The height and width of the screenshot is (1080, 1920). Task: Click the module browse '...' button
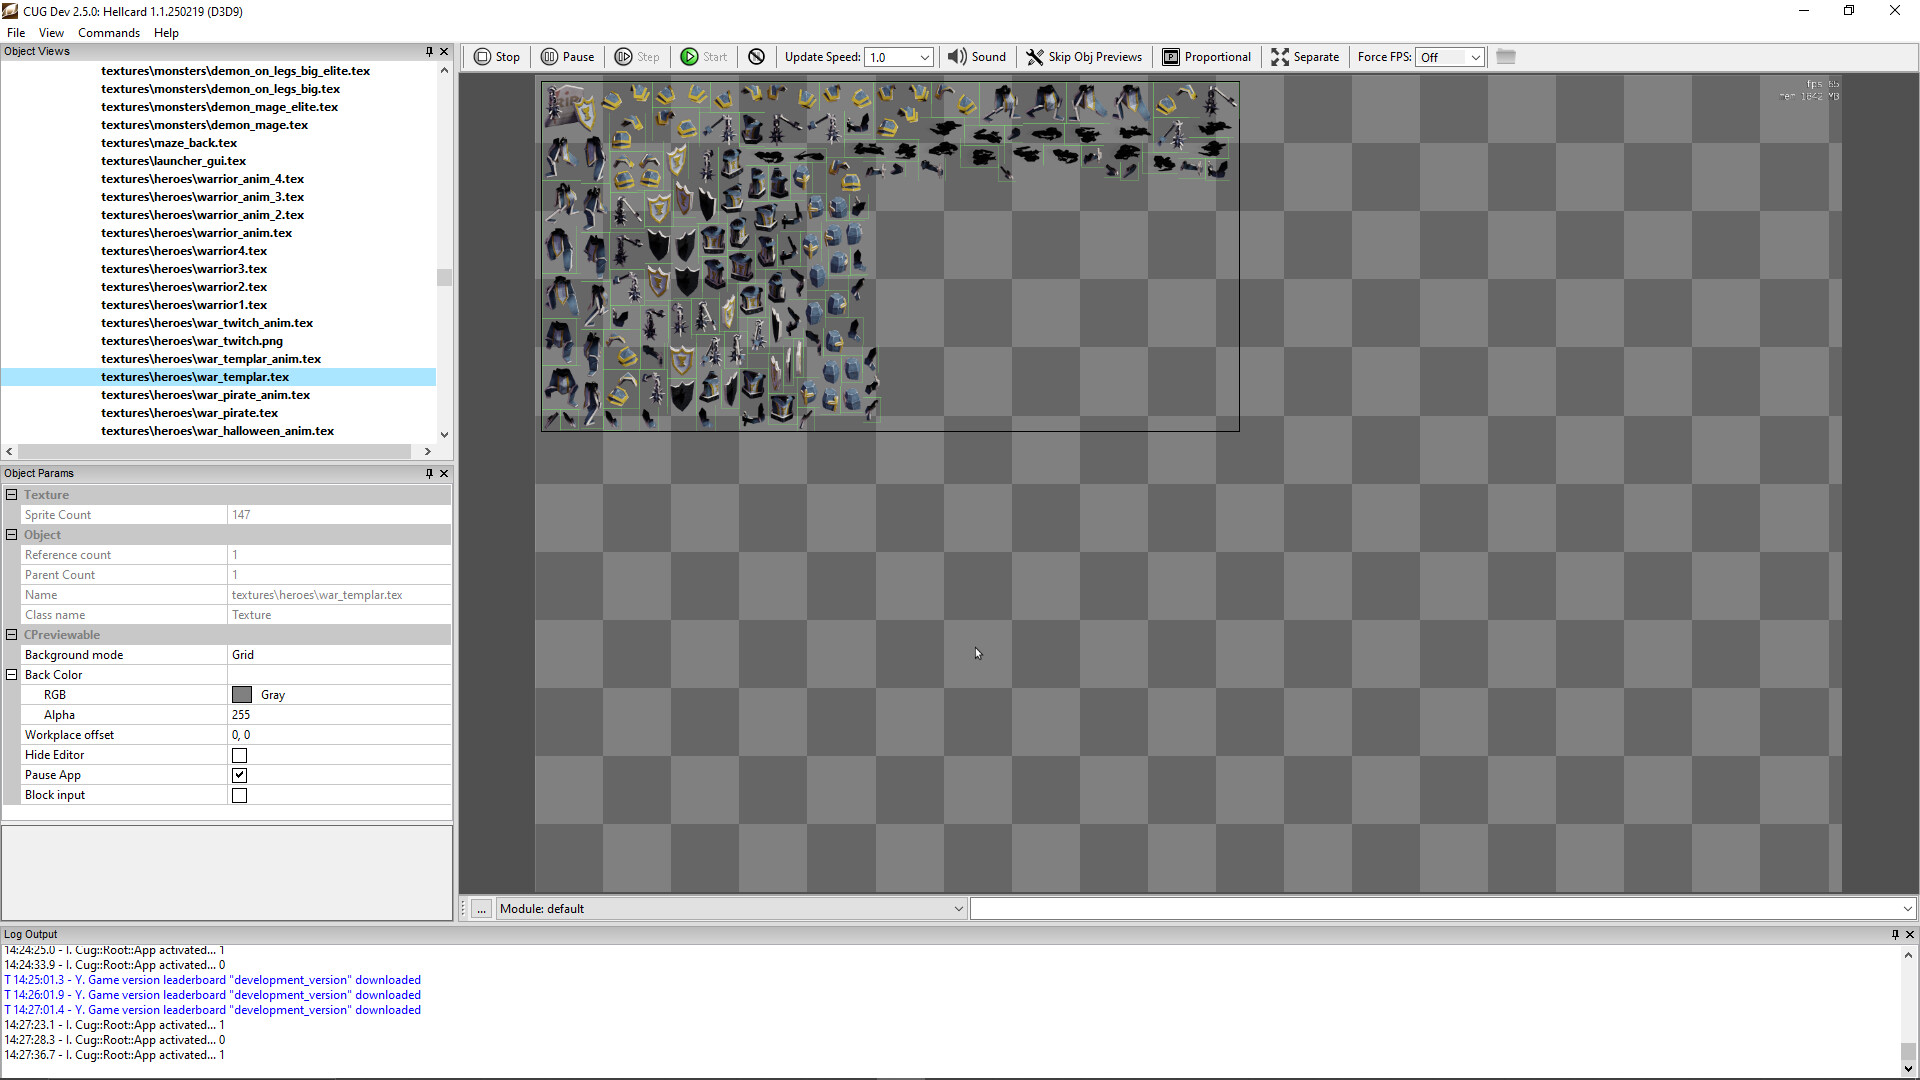click(x=480, y=908)
